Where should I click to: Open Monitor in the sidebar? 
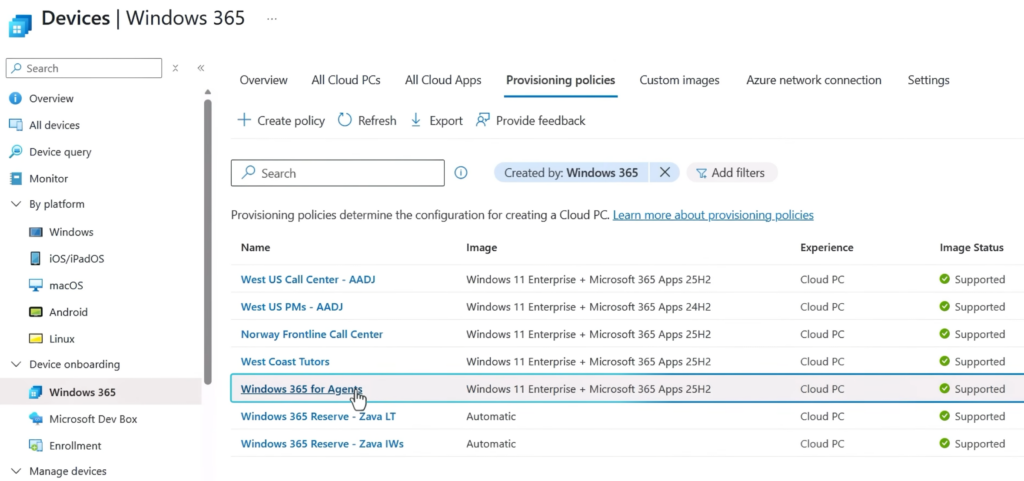click(x=48, y=178)
